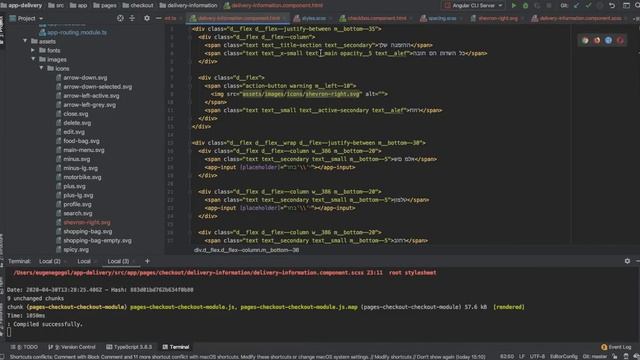Click checkout breadcrumb in navigation bar
This screenshot has height=360, width=640.
pyautogui.click(x=142, y=5)
